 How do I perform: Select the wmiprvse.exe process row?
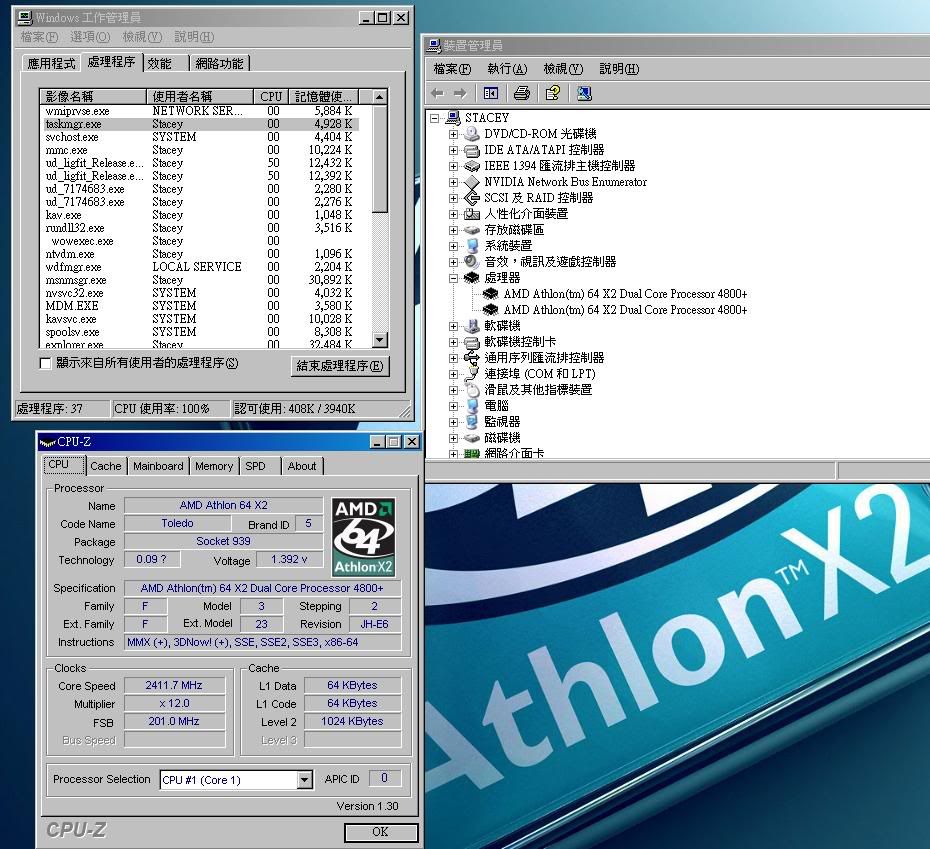199,111
